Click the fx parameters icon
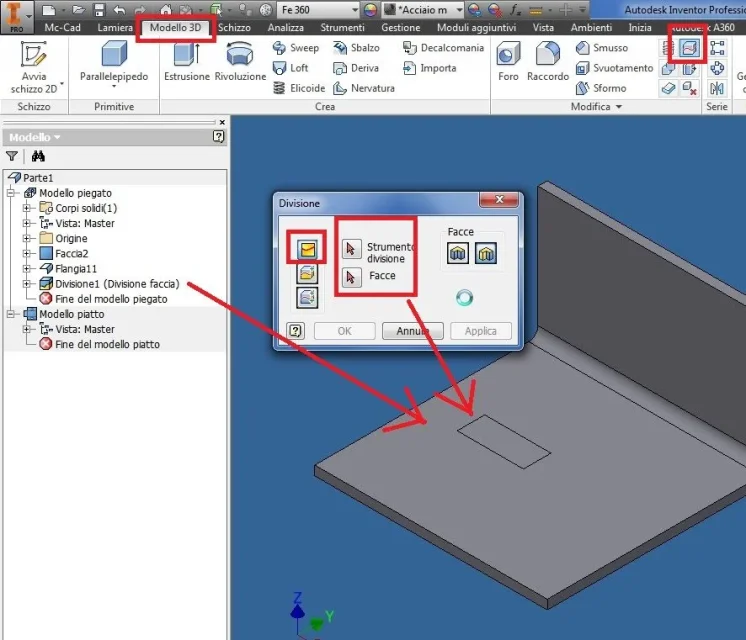The image size is (746, 640). coord(515,10)
